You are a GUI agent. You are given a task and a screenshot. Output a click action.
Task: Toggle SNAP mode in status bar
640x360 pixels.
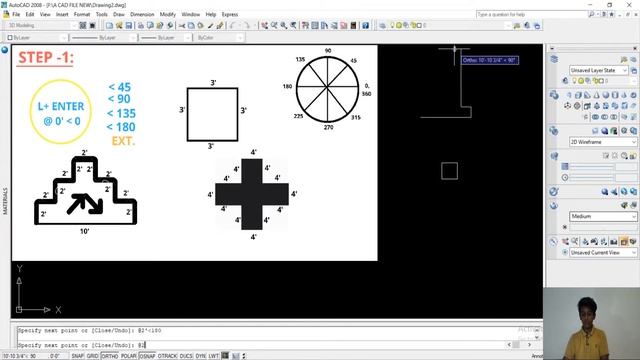77,356
